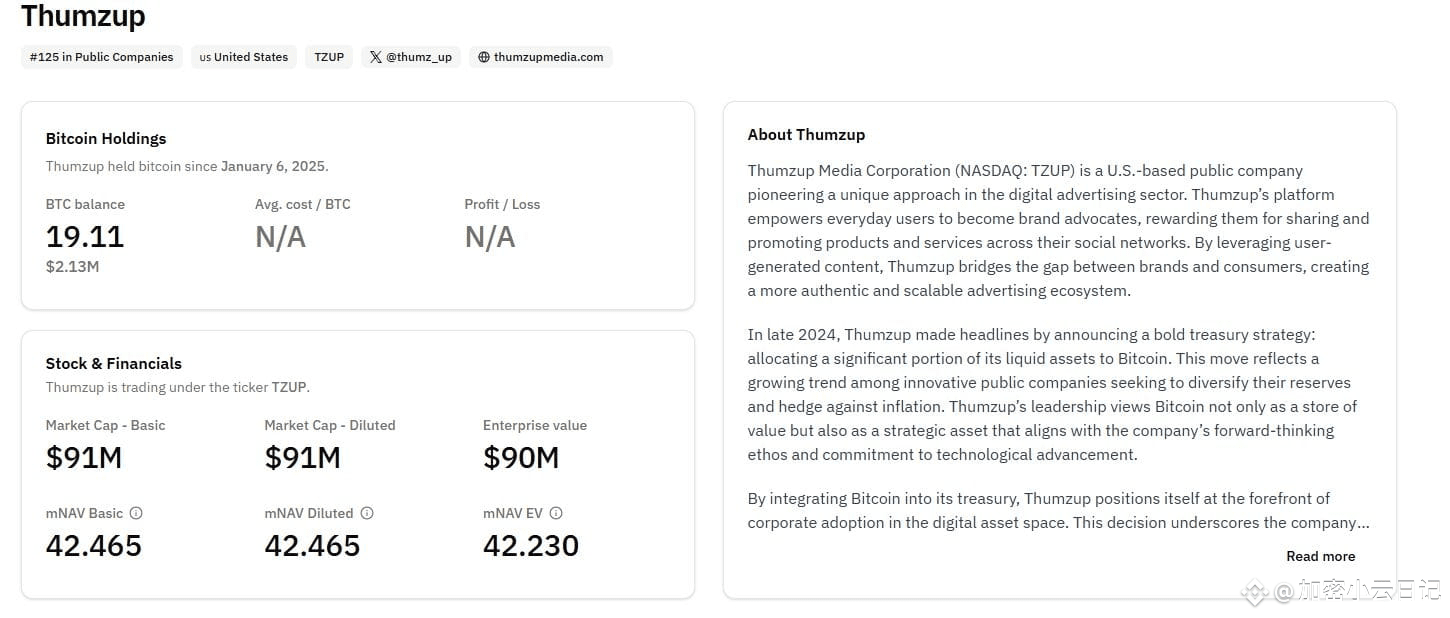
Task: Click the Thumzup page title
Action: [x=83, y=16]
